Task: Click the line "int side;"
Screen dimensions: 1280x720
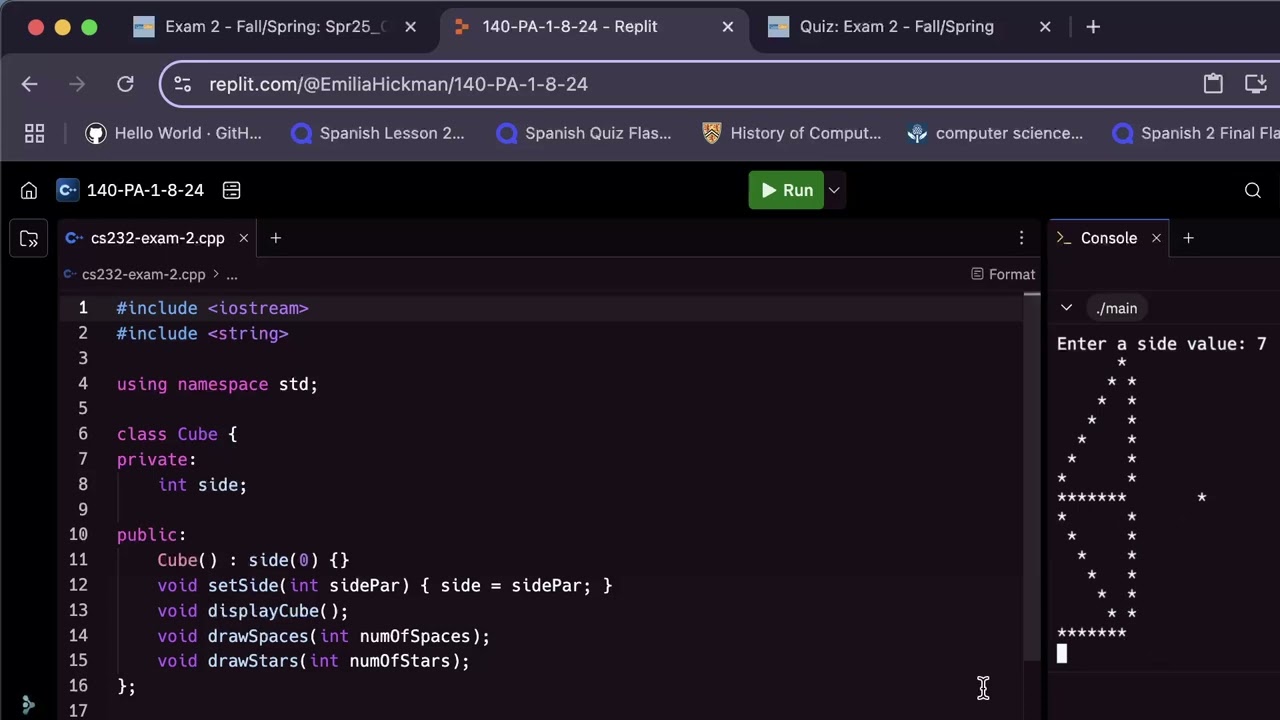Action: [202, 485]
